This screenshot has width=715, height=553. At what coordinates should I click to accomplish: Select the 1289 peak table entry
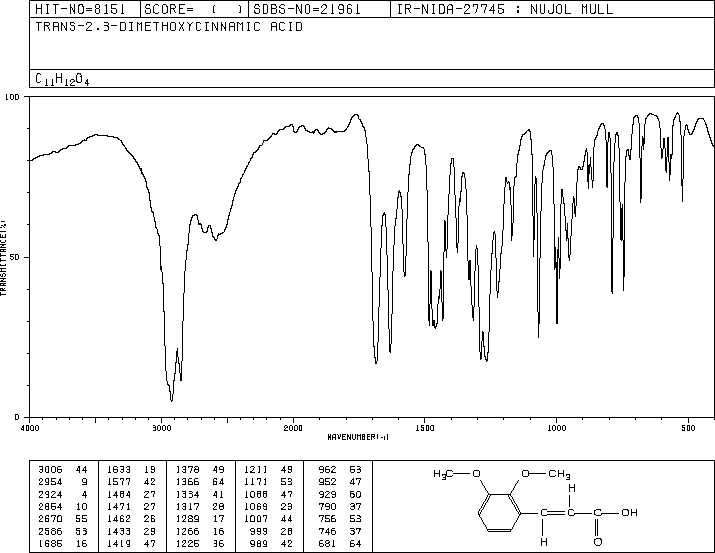coord(200,519)
